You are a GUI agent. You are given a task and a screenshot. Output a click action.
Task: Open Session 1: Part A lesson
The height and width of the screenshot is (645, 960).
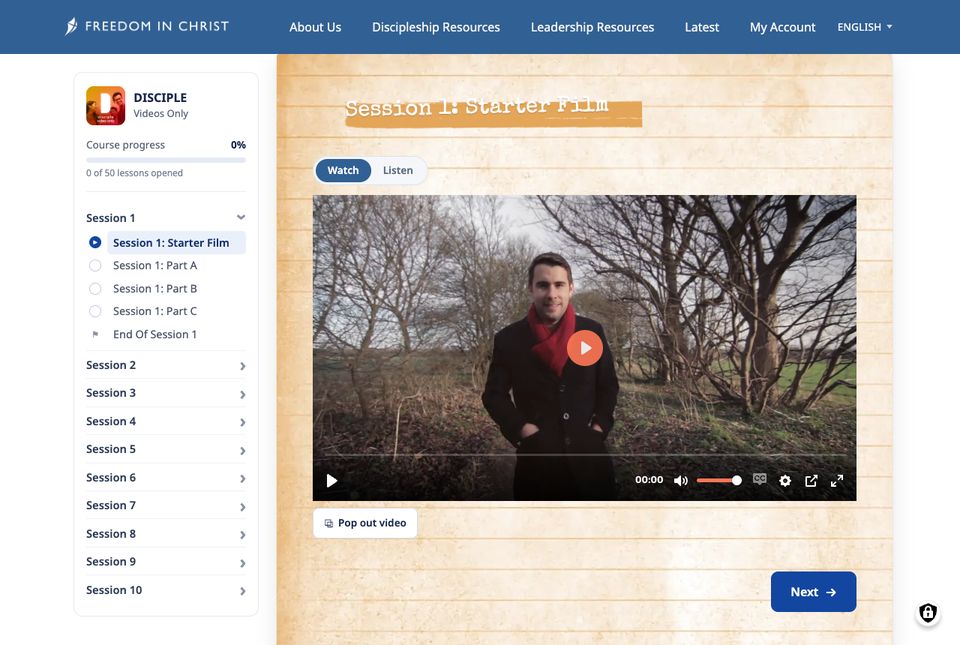coord(155,266)
